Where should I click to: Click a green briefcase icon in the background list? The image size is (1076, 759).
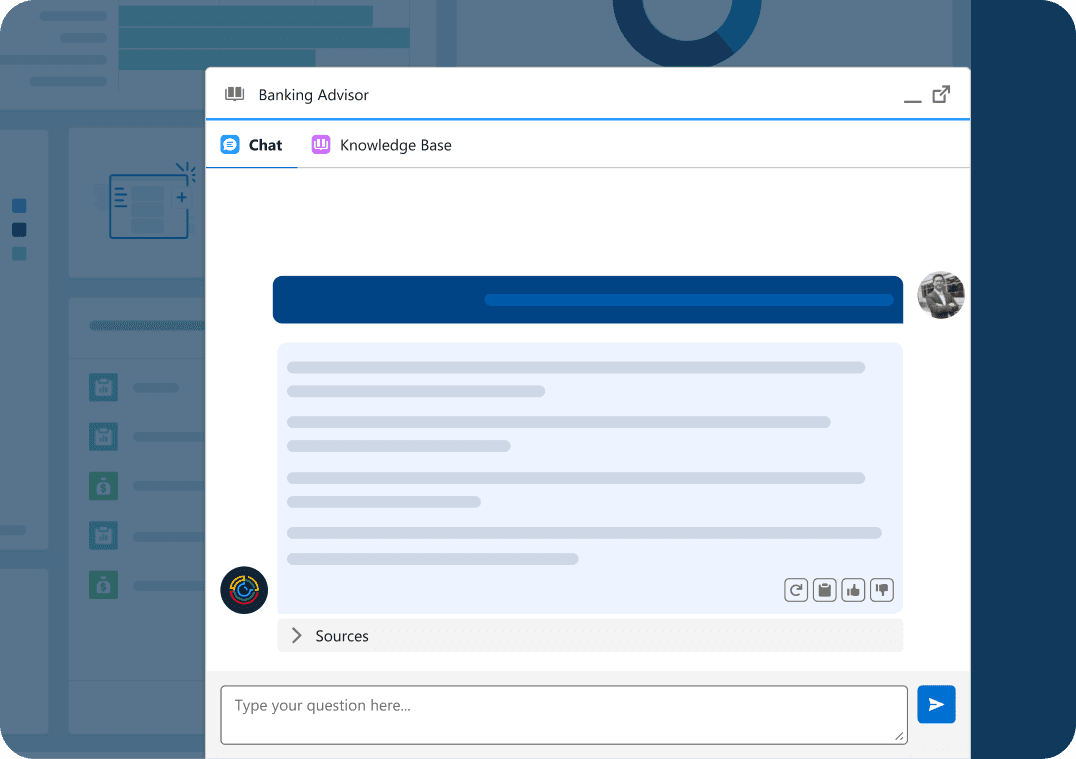point(103,486)
